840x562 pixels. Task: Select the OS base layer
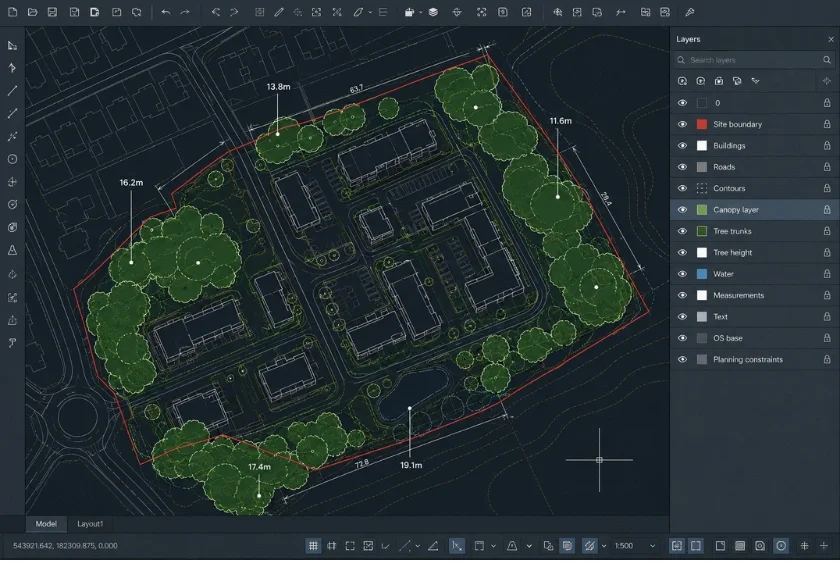tap(754, 338)
